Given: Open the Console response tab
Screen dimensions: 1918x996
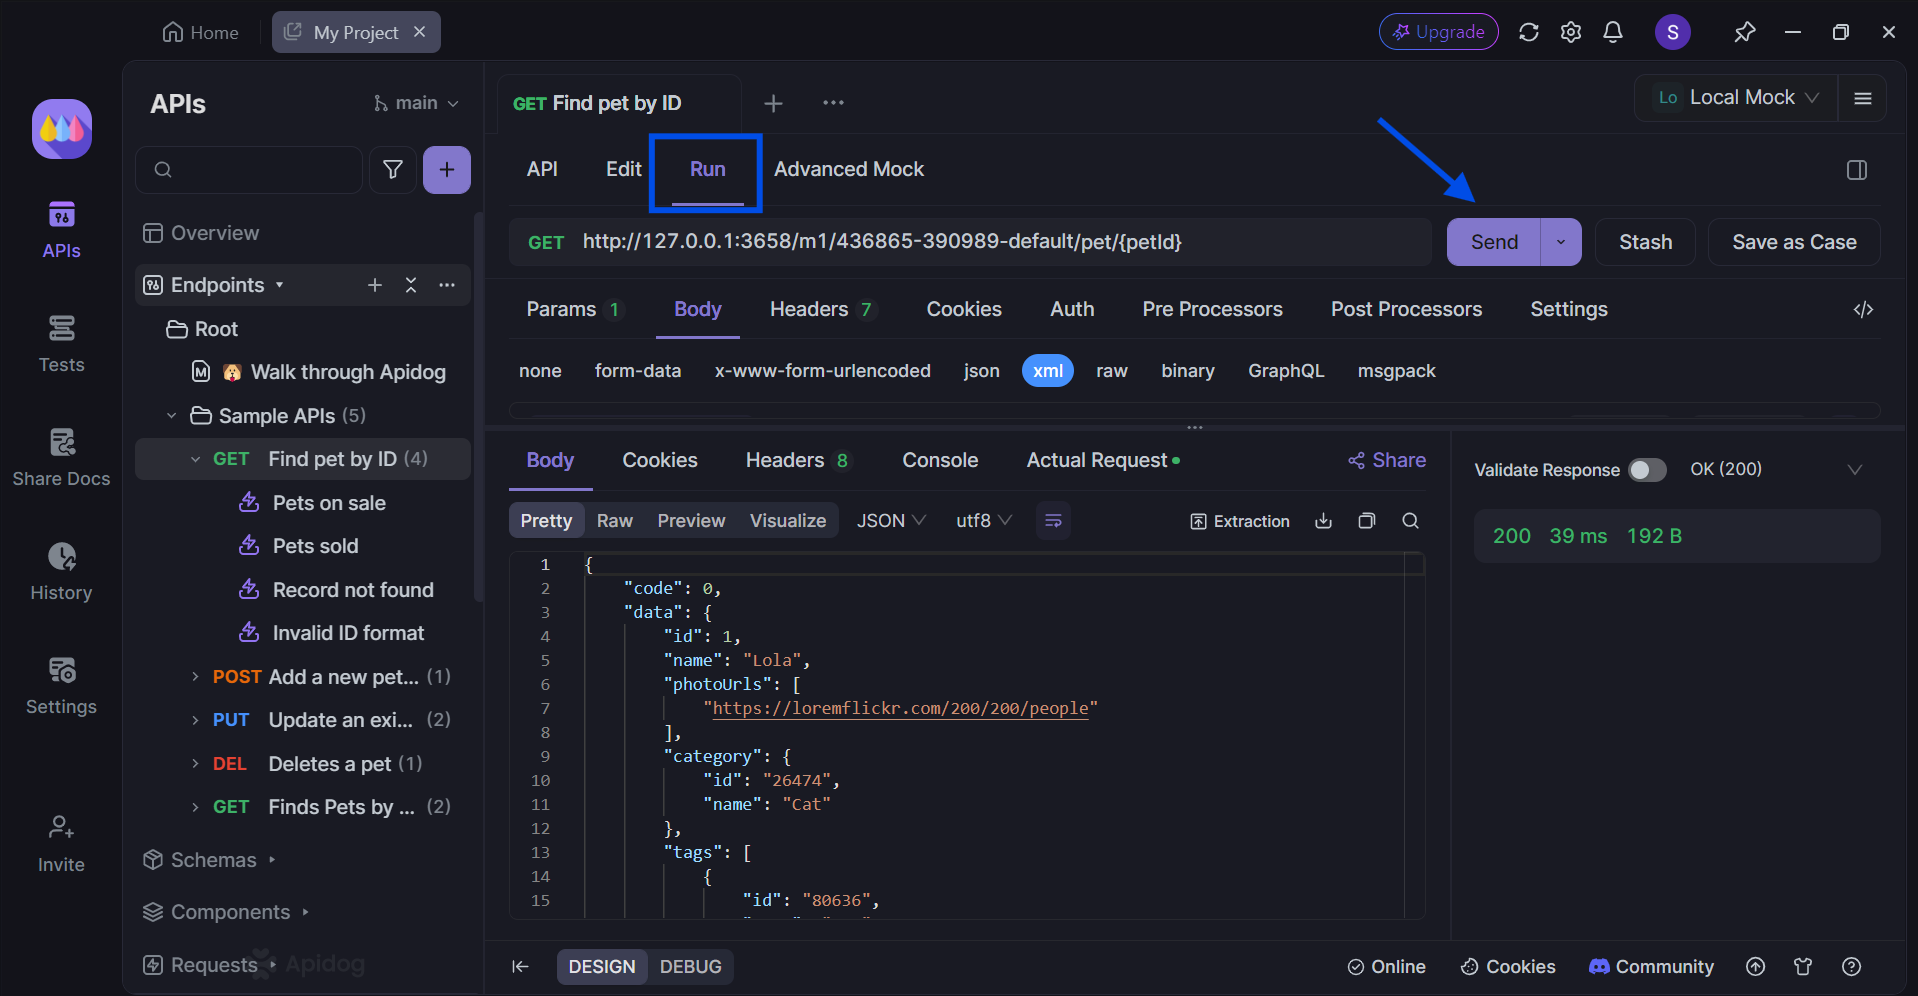Looking at the screenshot, I should [x=940, y=460].
